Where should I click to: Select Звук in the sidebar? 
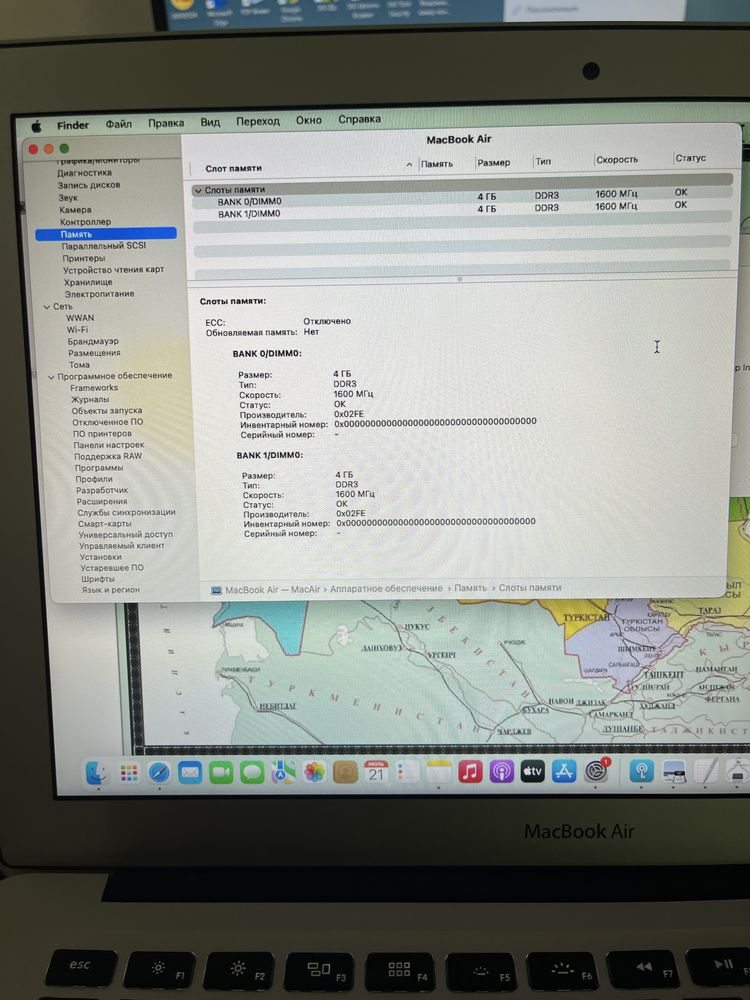pyautogui.click(x=68, y=198)
